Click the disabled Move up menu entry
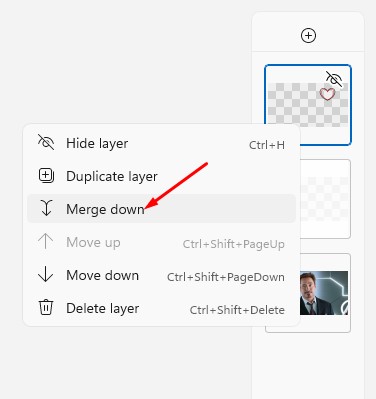 pos(161,242)
